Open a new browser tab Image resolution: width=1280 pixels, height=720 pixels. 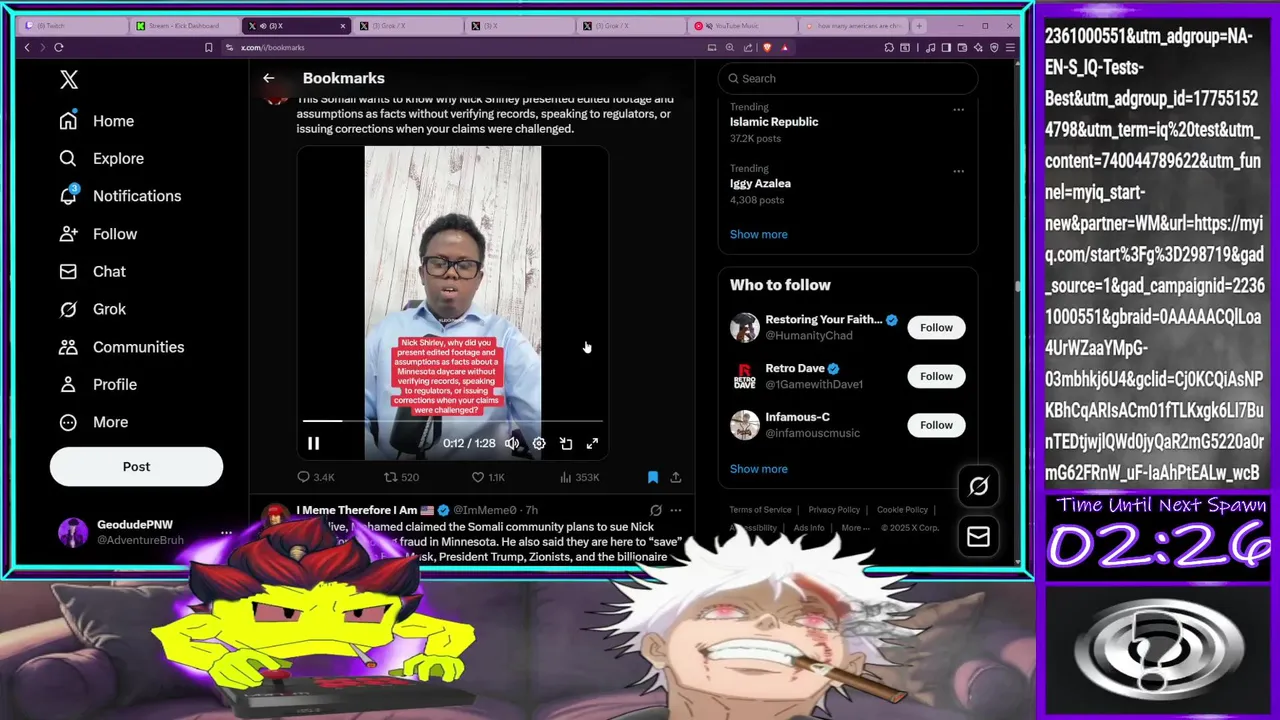tap(919, 26)
